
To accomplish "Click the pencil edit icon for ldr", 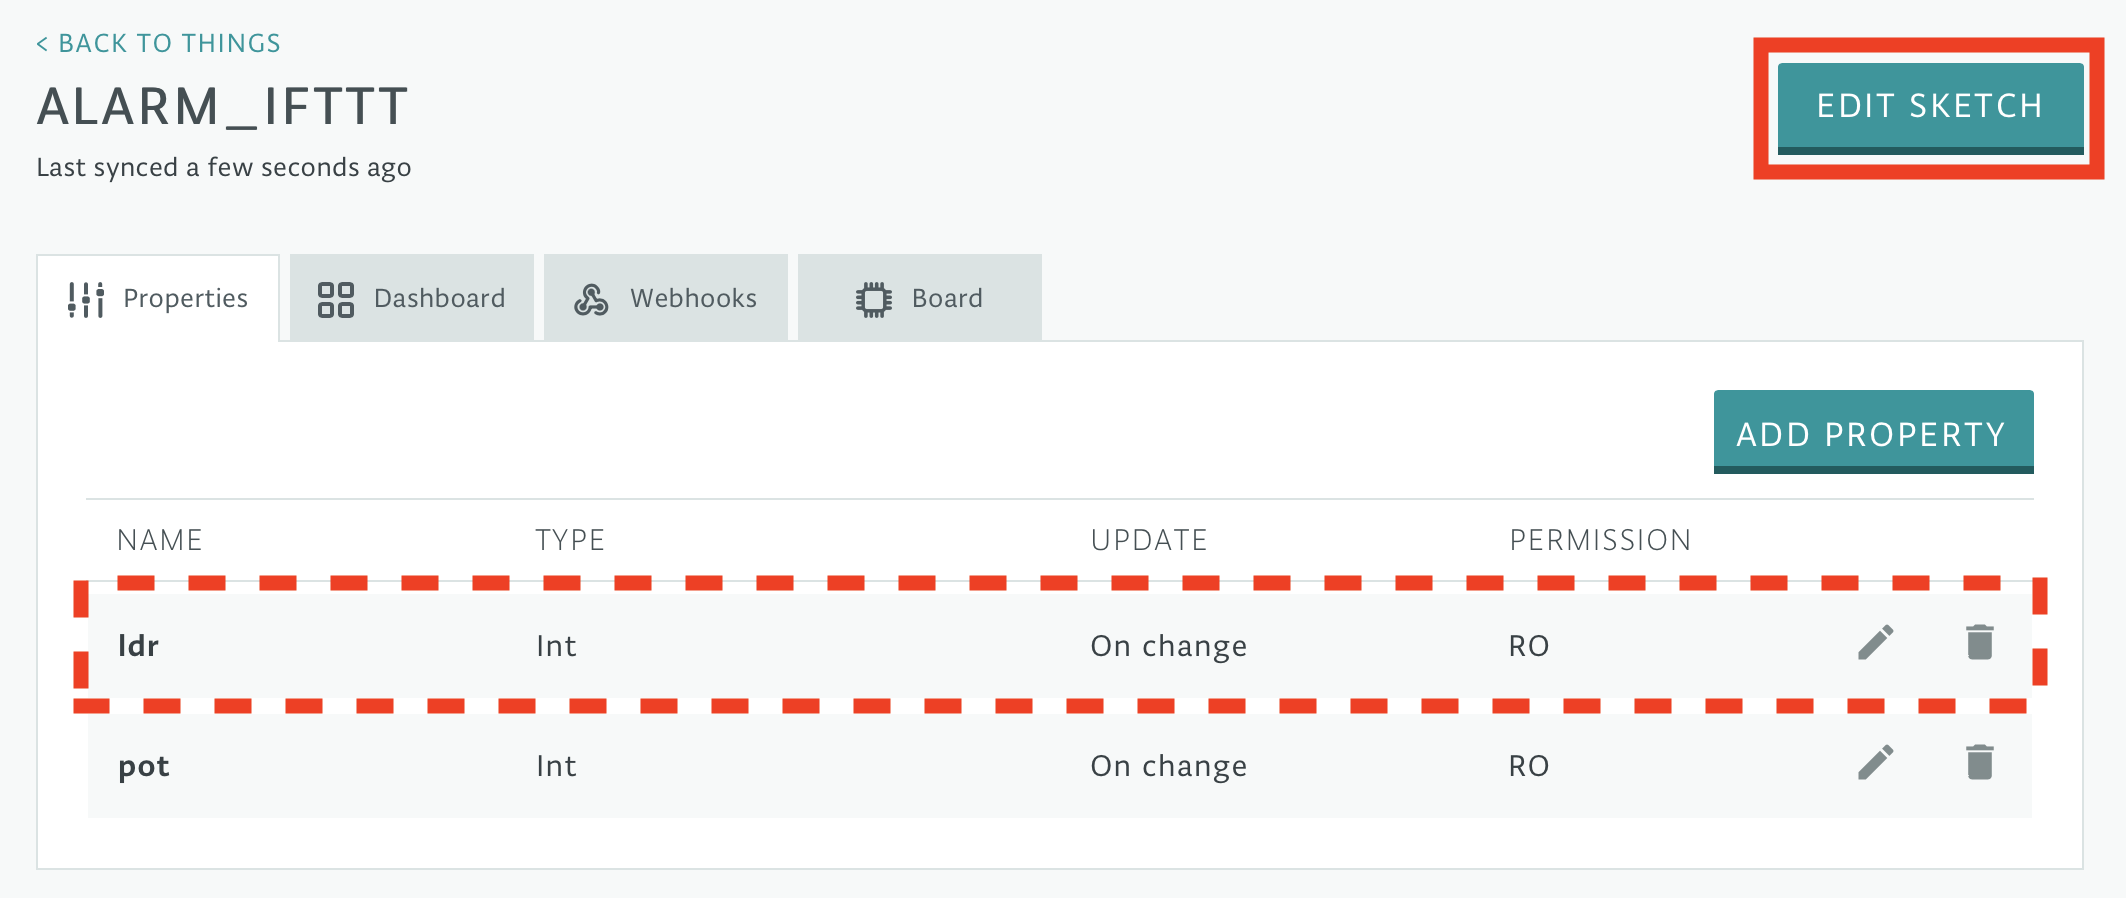I will click(1875, 643).
